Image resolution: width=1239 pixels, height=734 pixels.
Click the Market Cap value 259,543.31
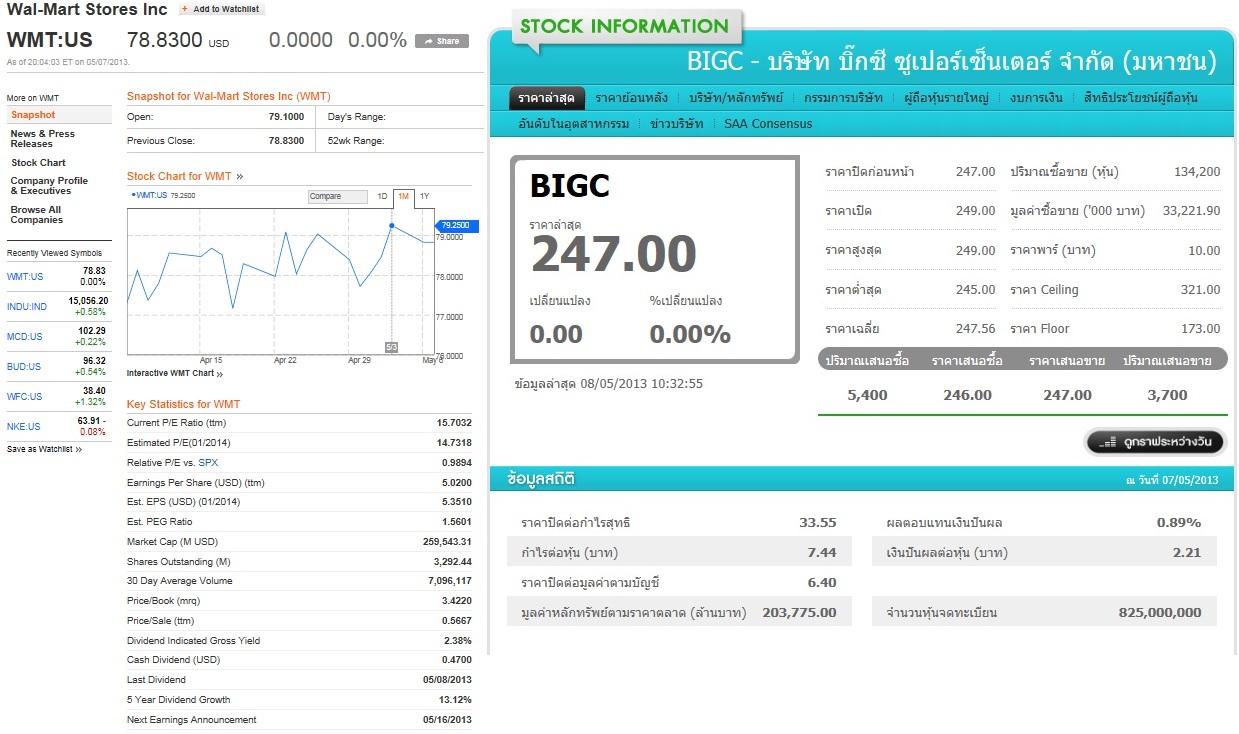coord(447,541)
